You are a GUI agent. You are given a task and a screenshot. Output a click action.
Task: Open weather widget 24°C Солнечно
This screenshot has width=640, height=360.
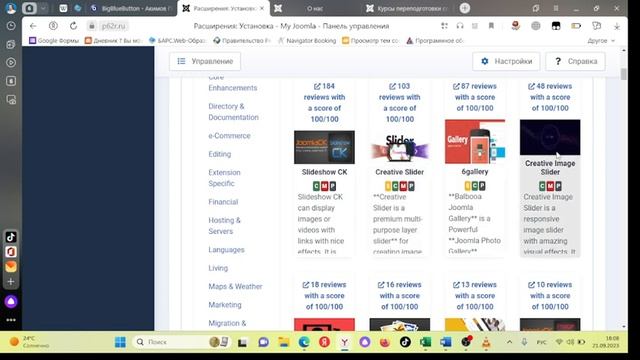pyautogui.click(x=29, y=342)
